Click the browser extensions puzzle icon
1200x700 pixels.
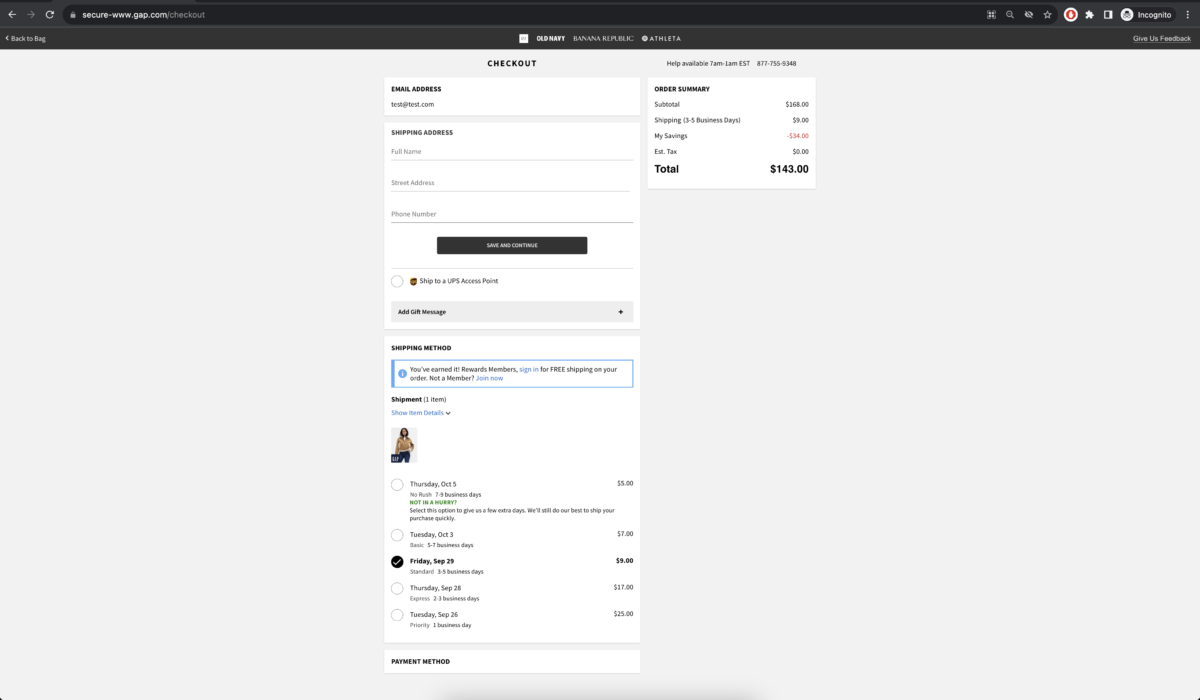[1089, 15]
